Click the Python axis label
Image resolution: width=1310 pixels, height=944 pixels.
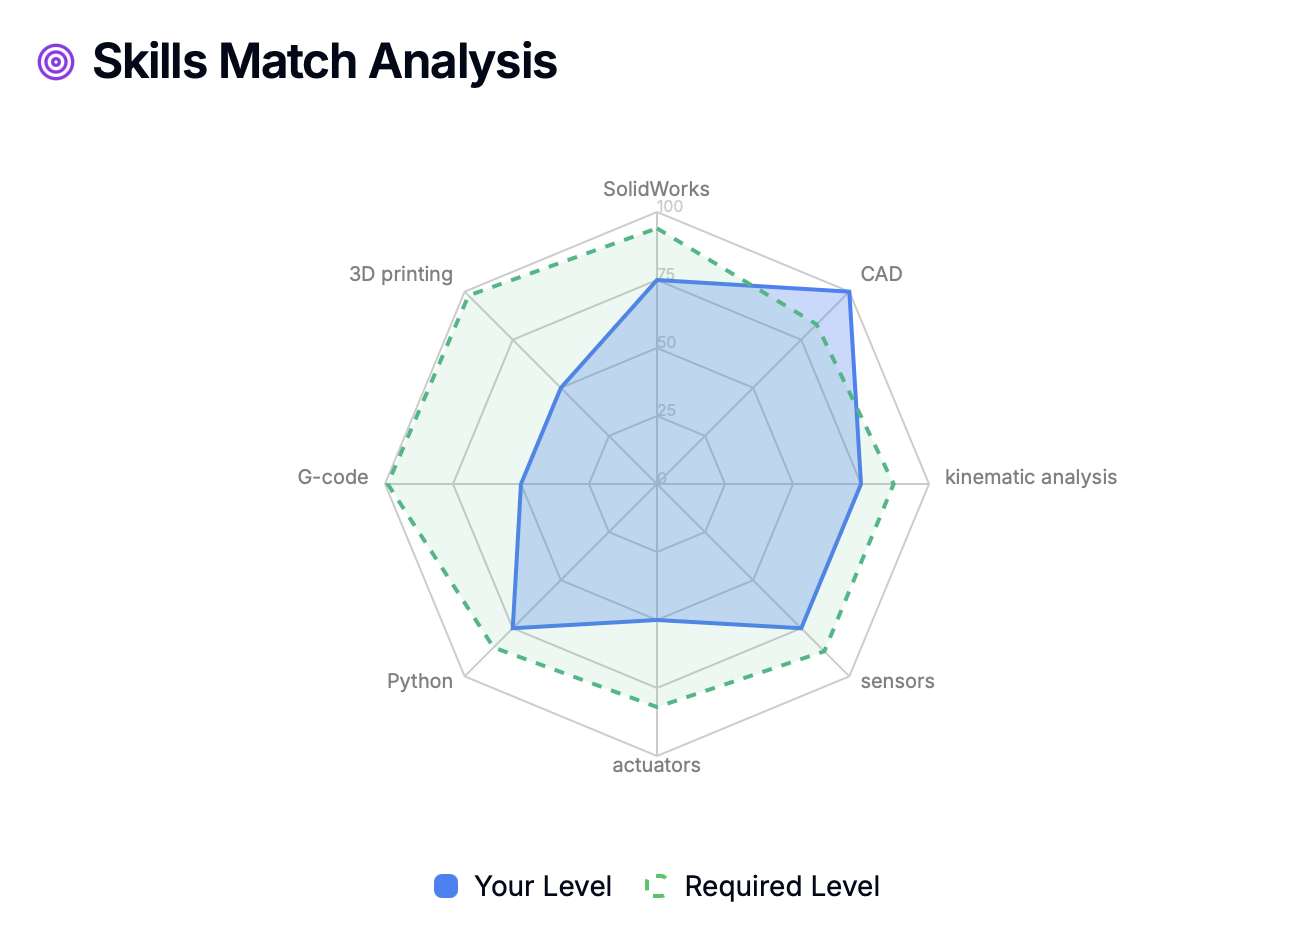pos(420,681)
